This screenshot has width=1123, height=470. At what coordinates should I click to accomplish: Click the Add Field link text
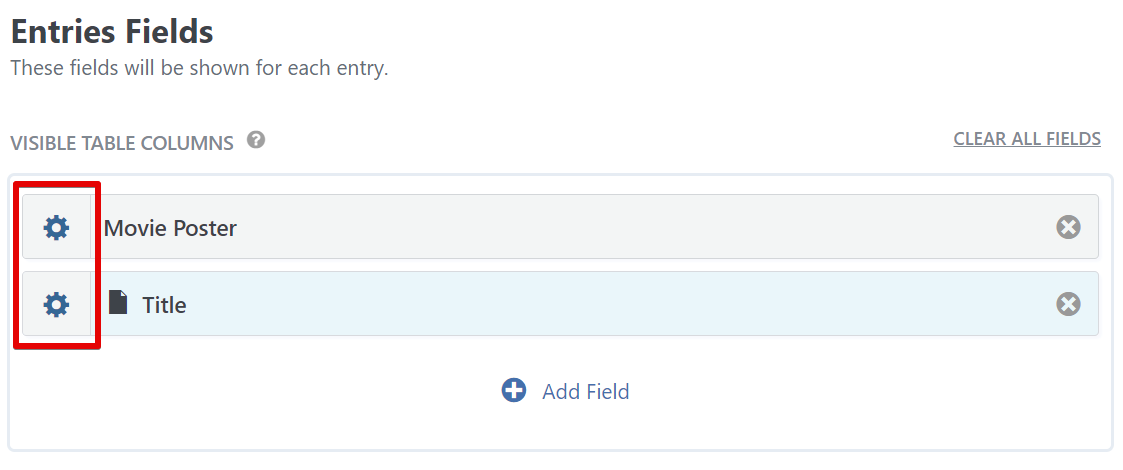tap(585, 391)
